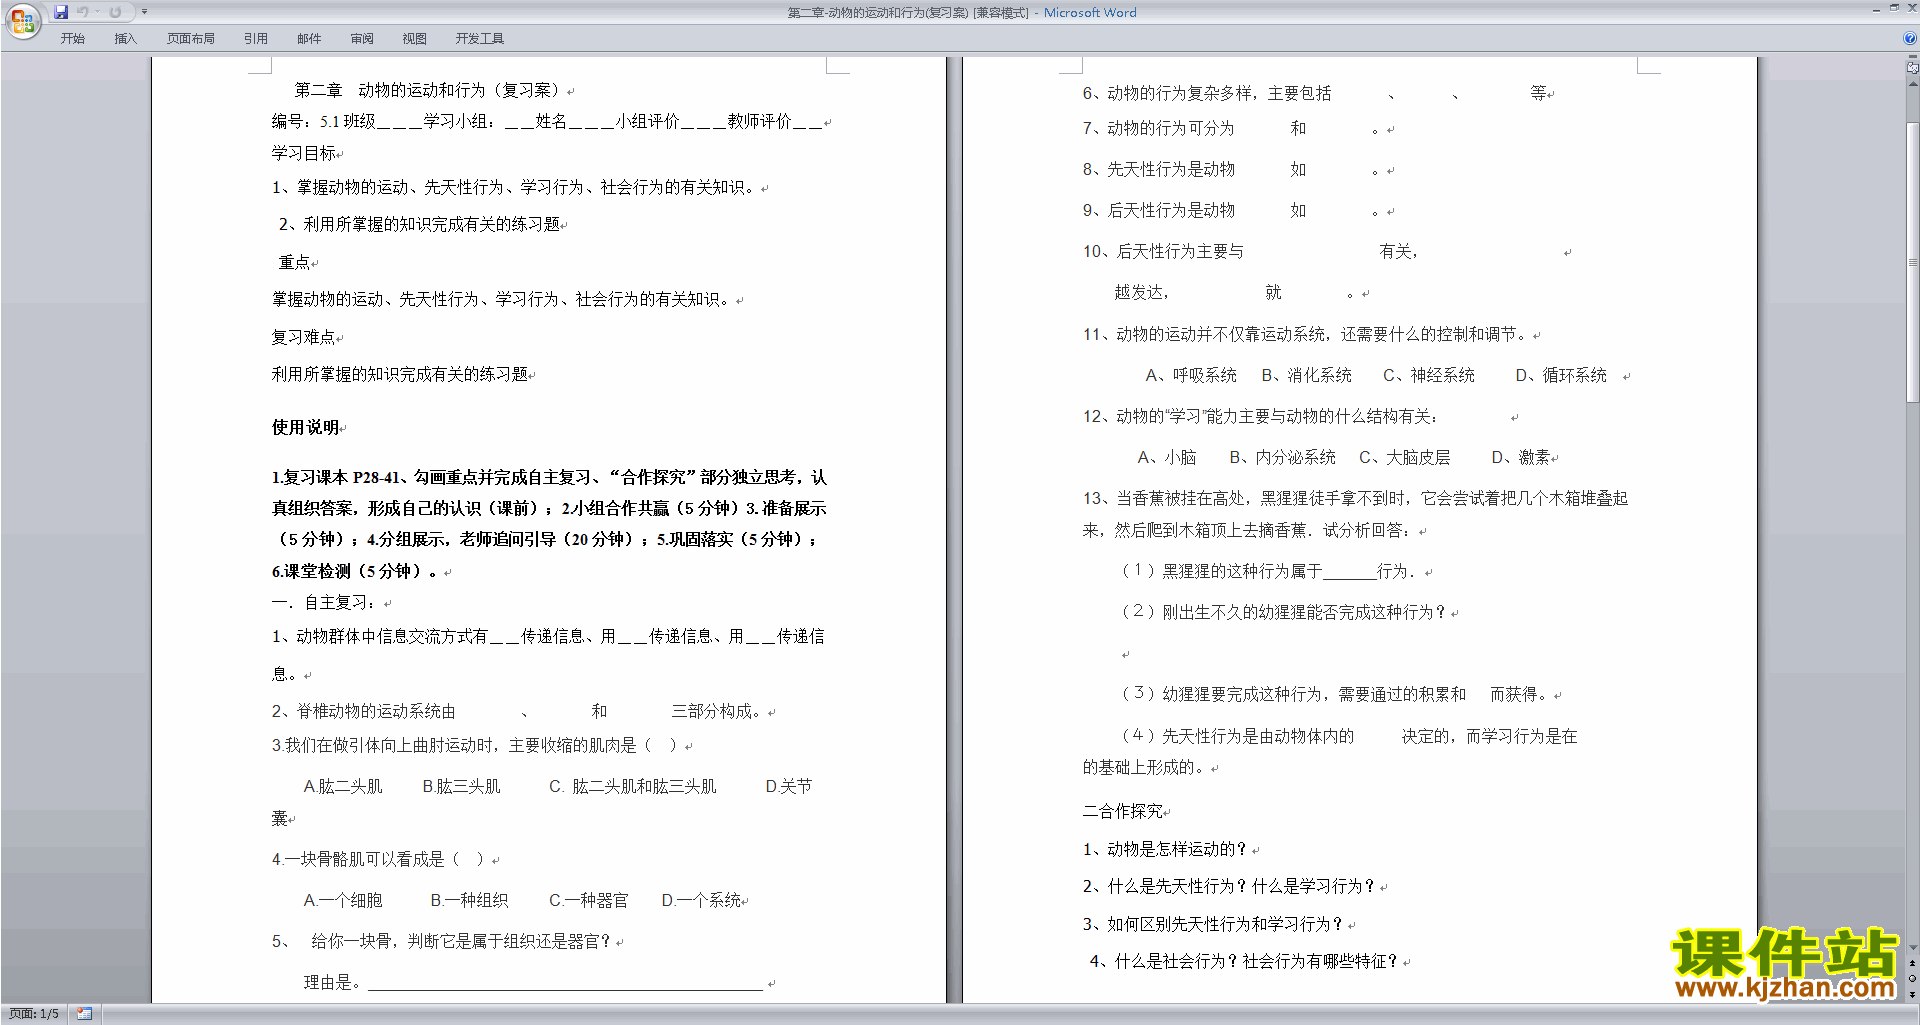Save document with floppy disk icon

(61, 12)
